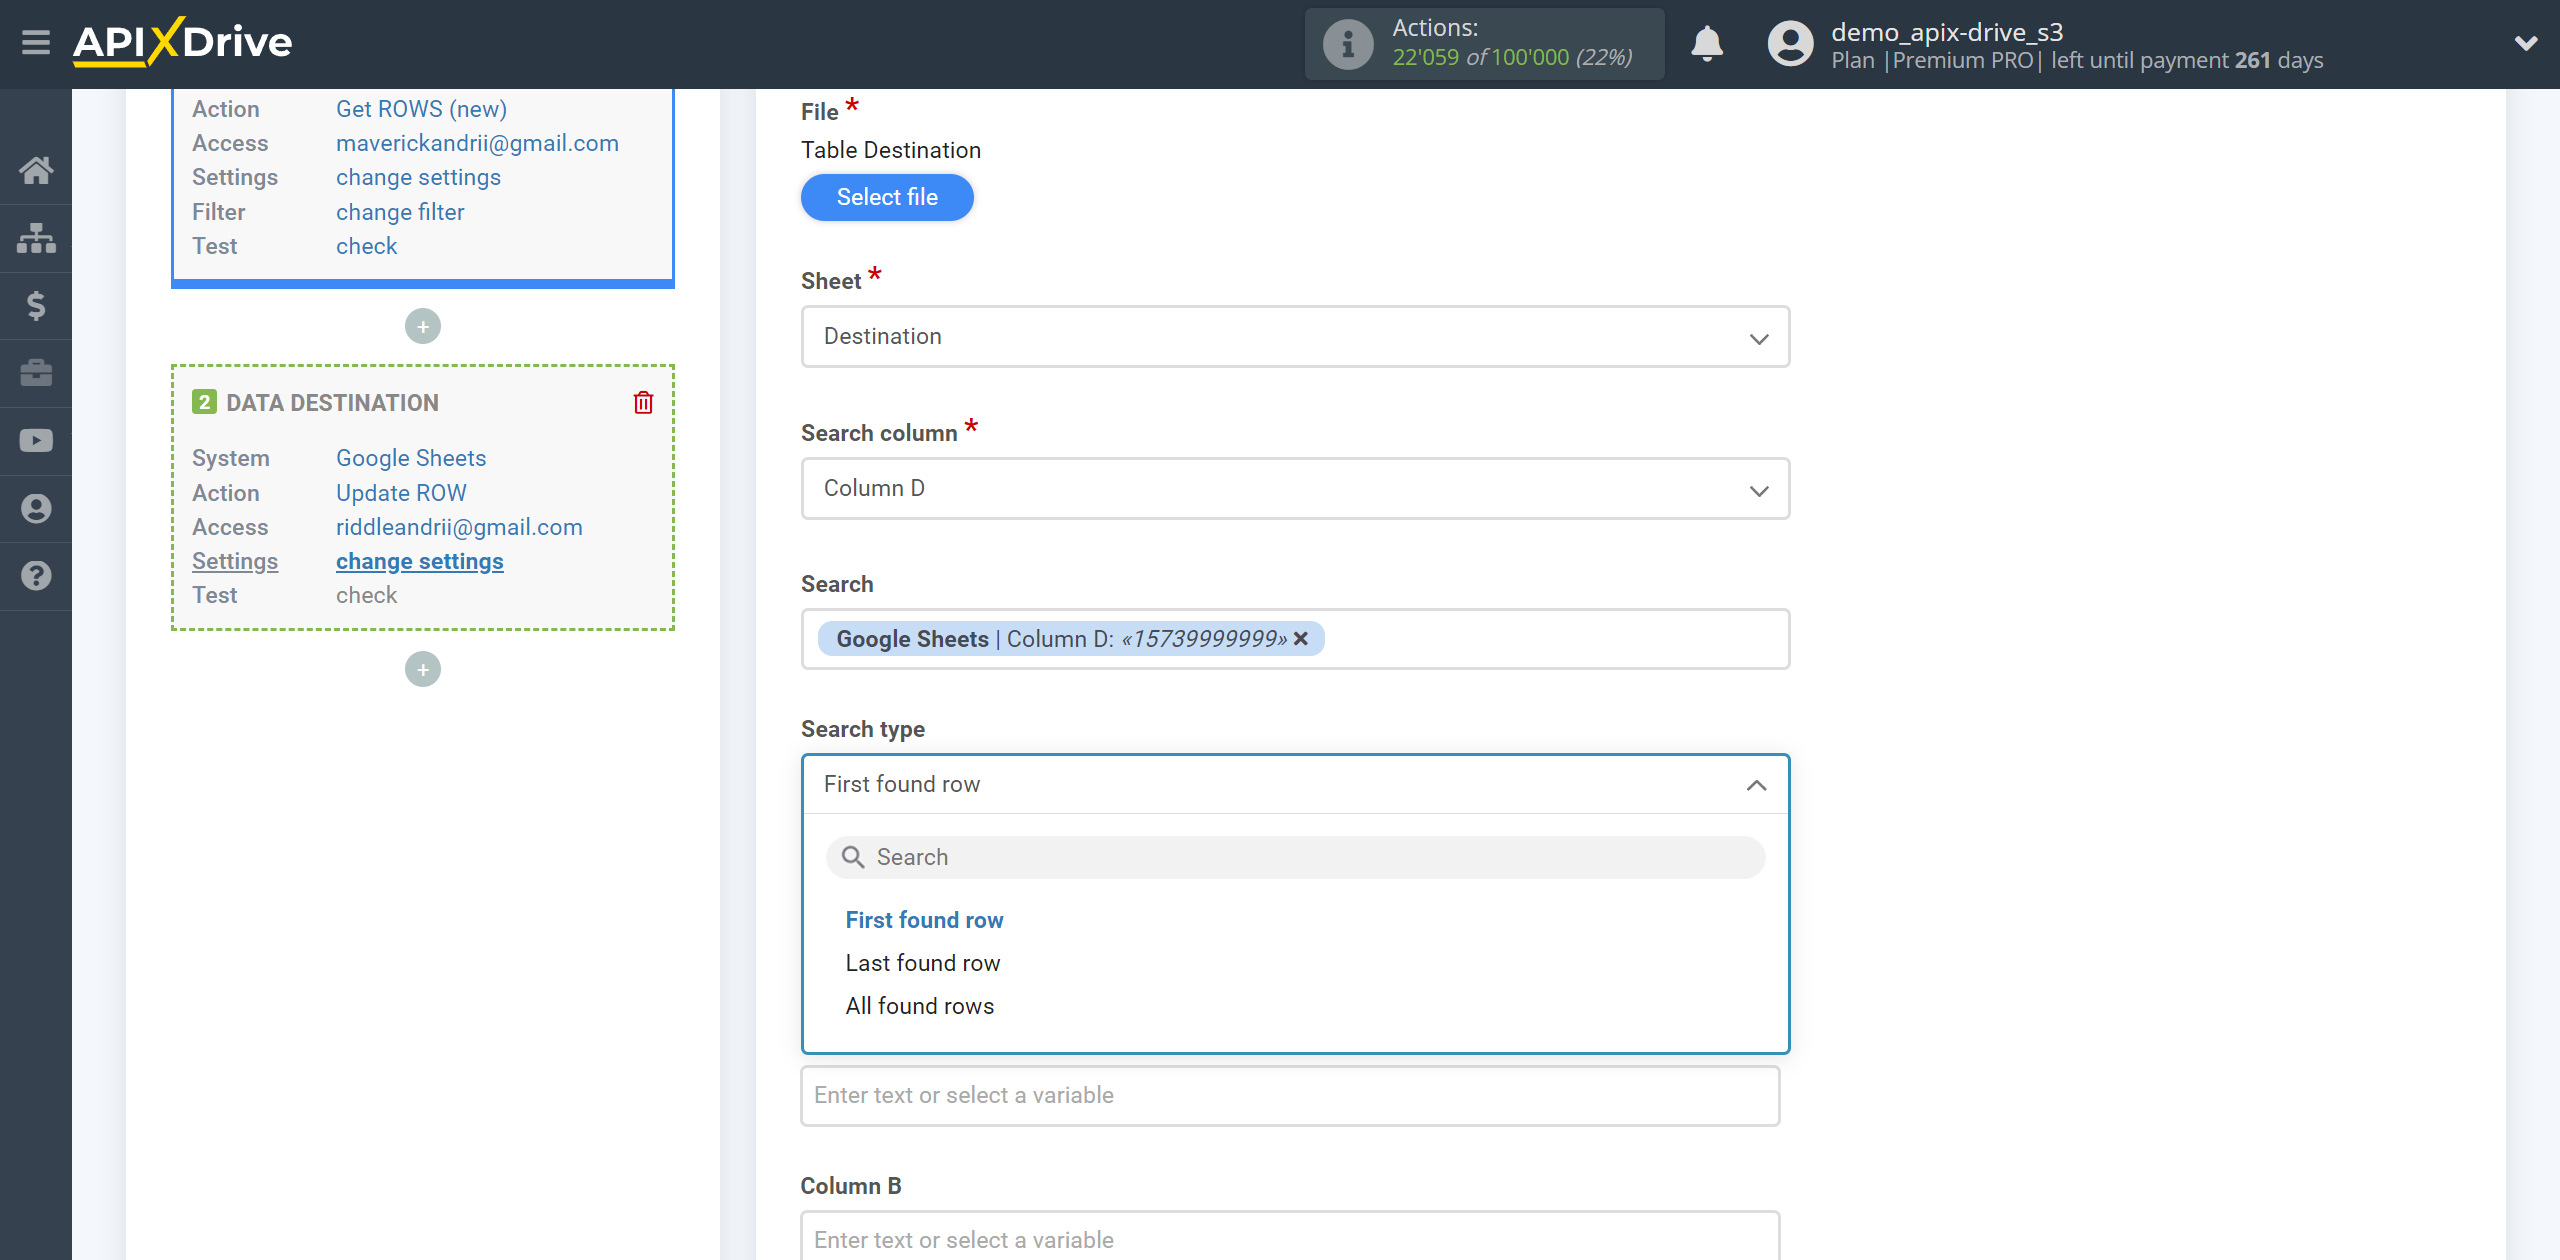Open the notifications bell
Screen dimensions: 2560x1260
click(x=1707, y=44)
